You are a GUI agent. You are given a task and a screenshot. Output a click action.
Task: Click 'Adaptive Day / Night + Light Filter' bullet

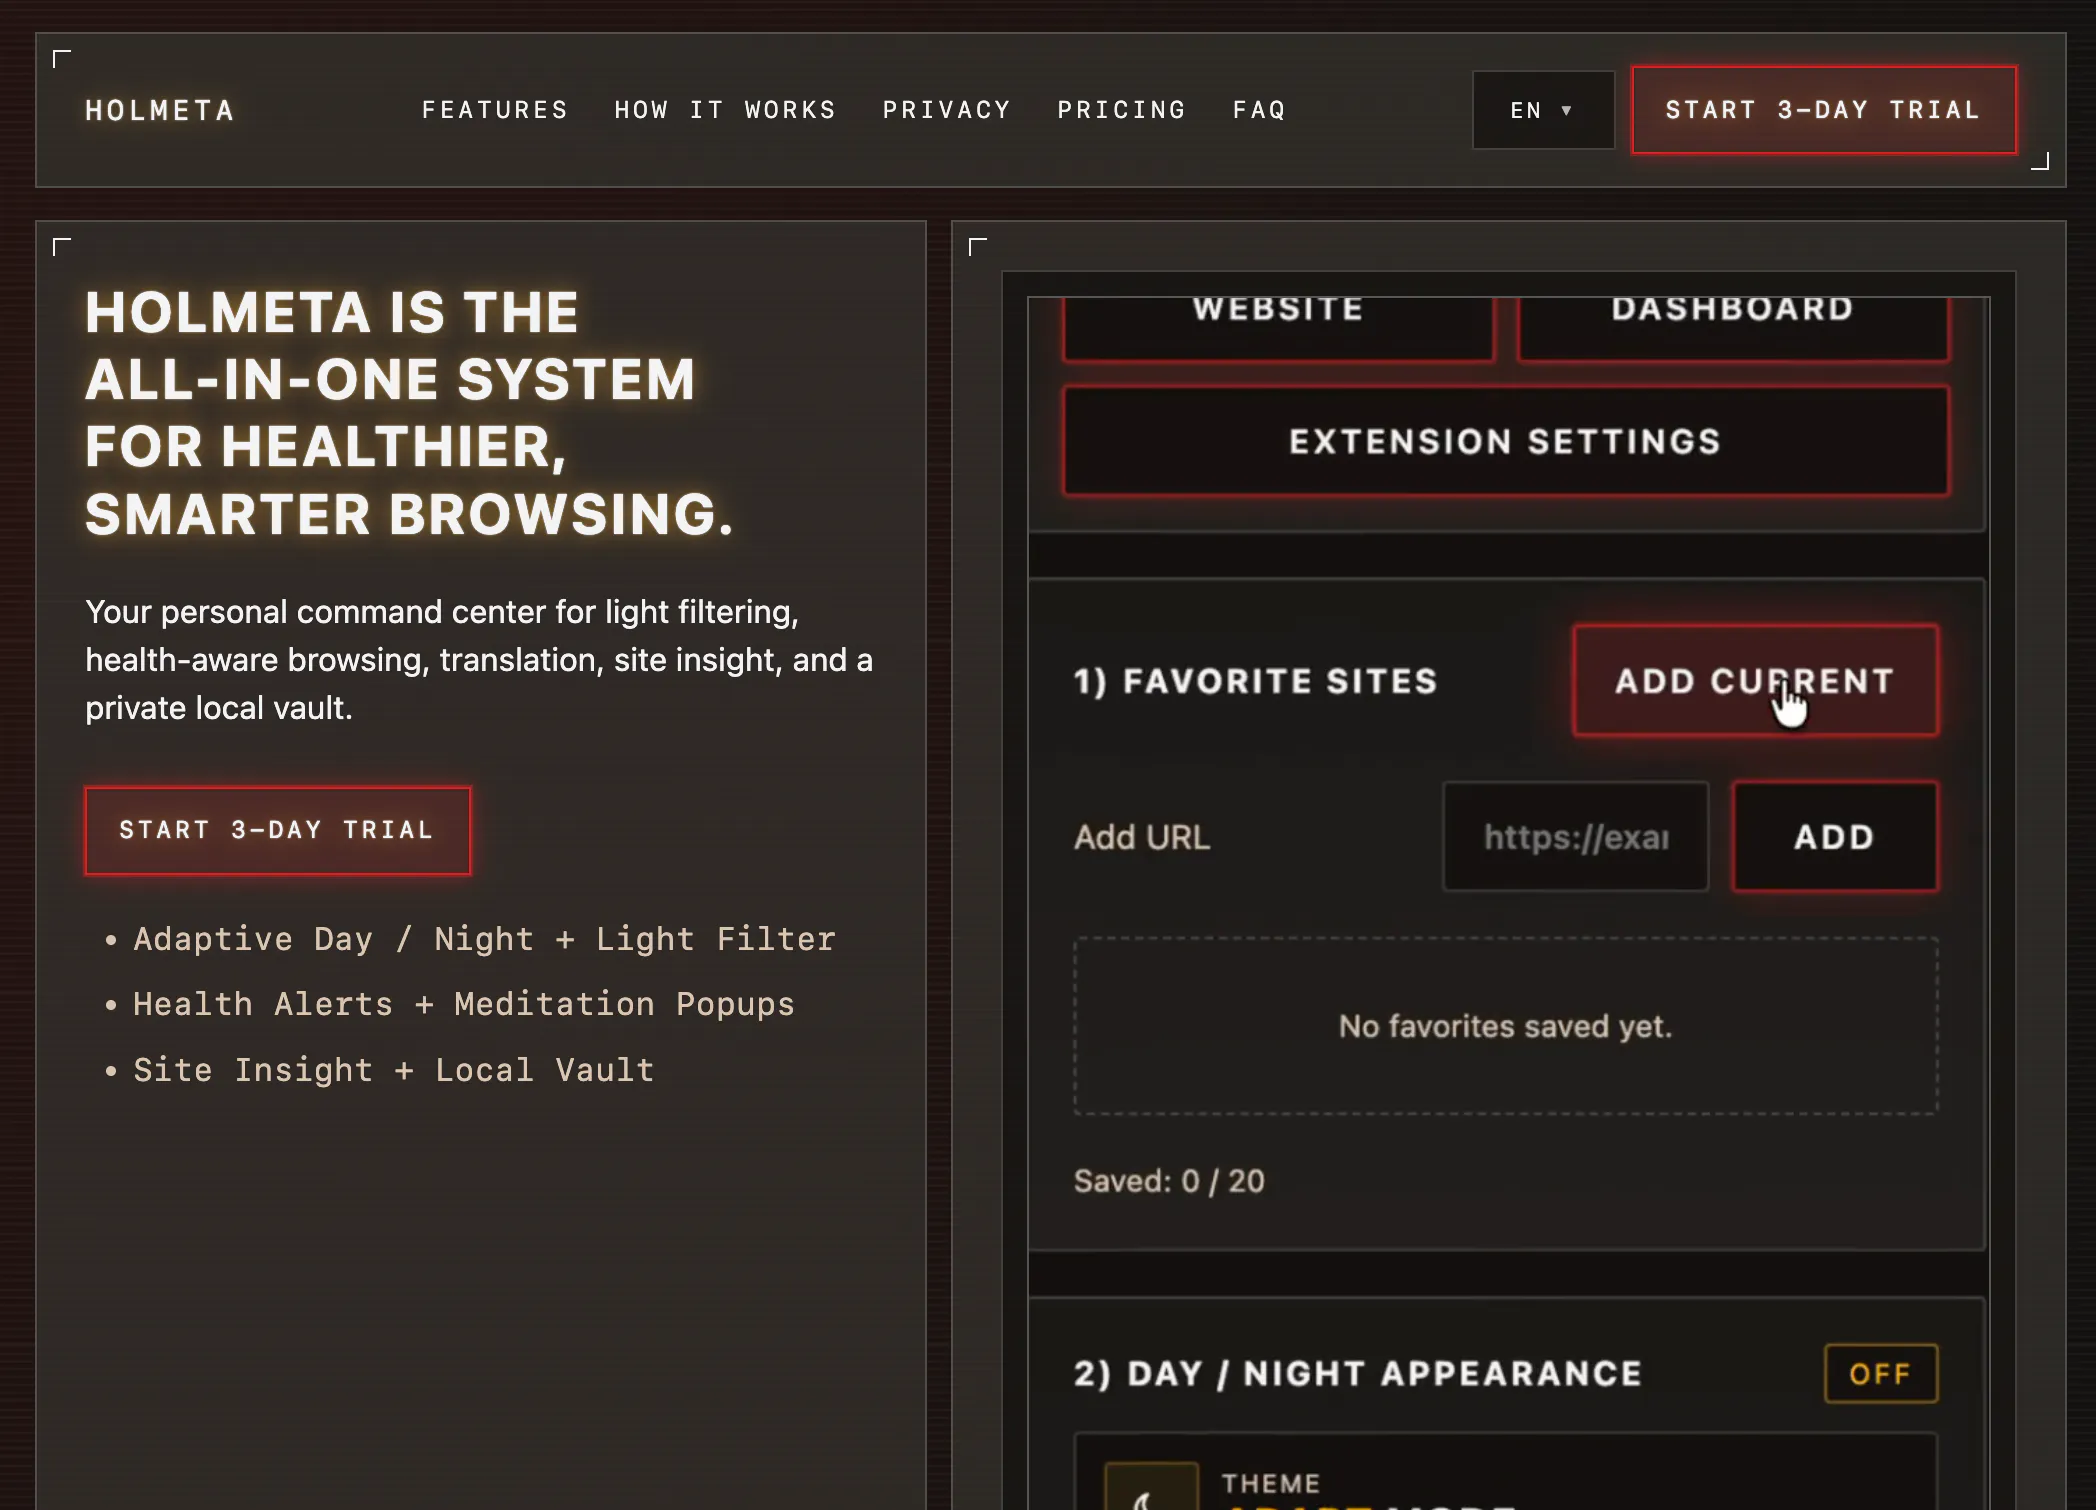(484, 939)
